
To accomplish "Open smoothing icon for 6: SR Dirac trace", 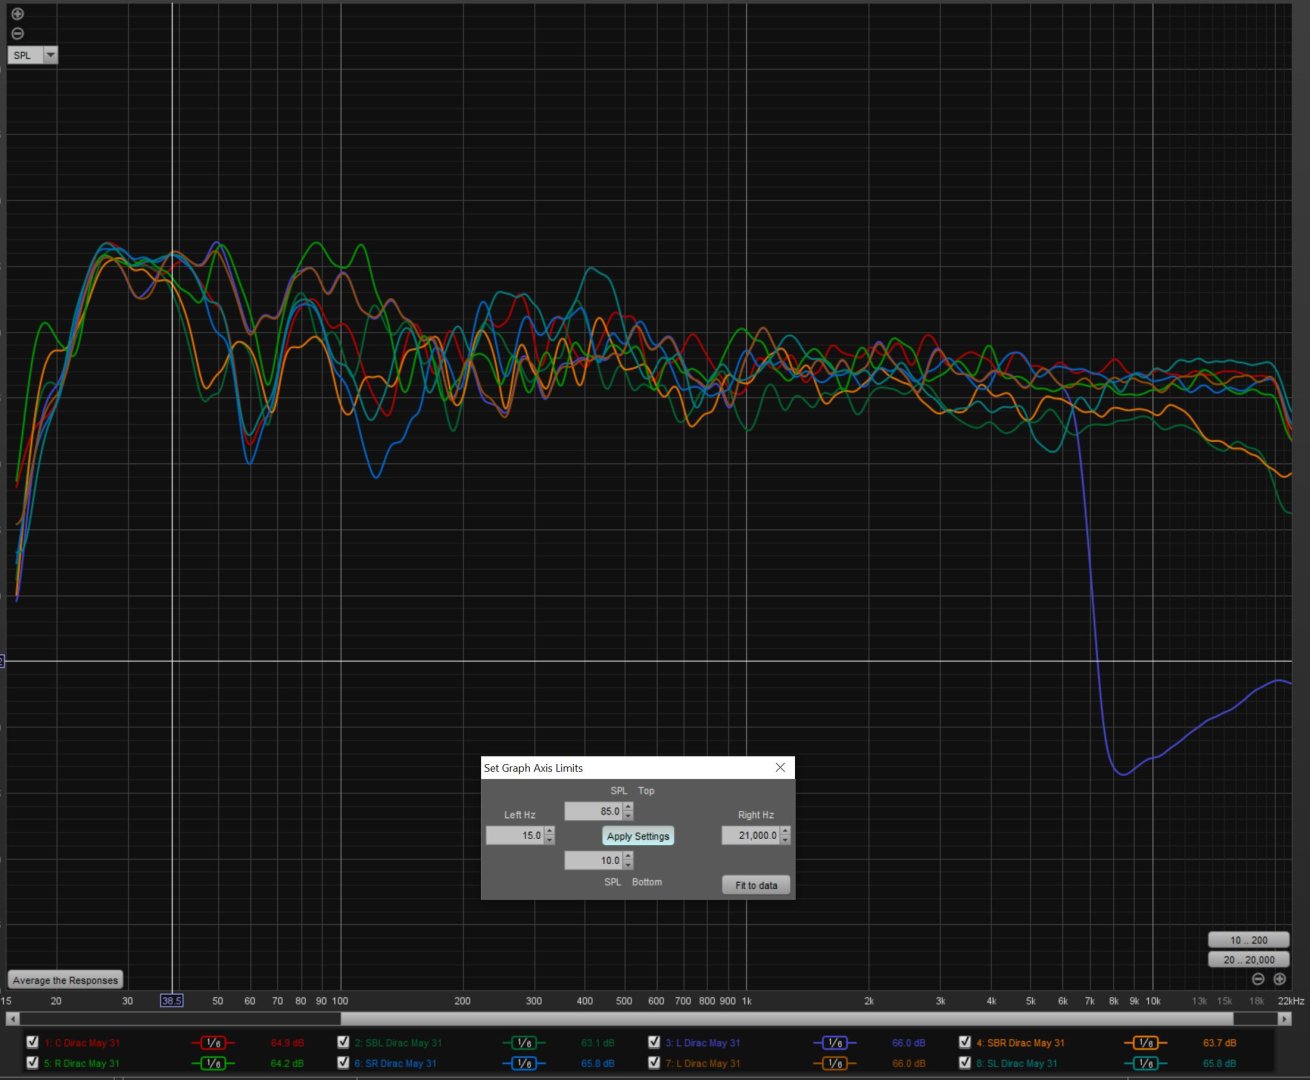I will pos(523,1063).
